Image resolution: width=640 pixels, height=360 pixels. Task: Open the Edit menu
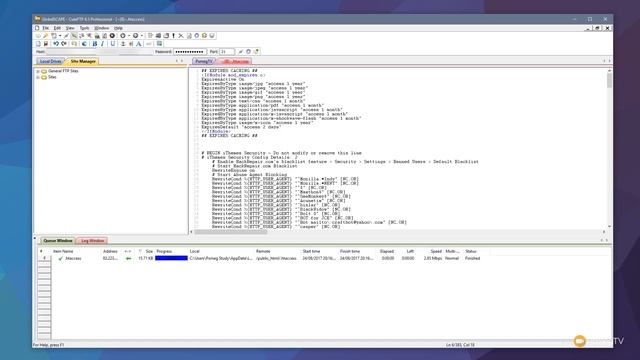tap(57, 28)
